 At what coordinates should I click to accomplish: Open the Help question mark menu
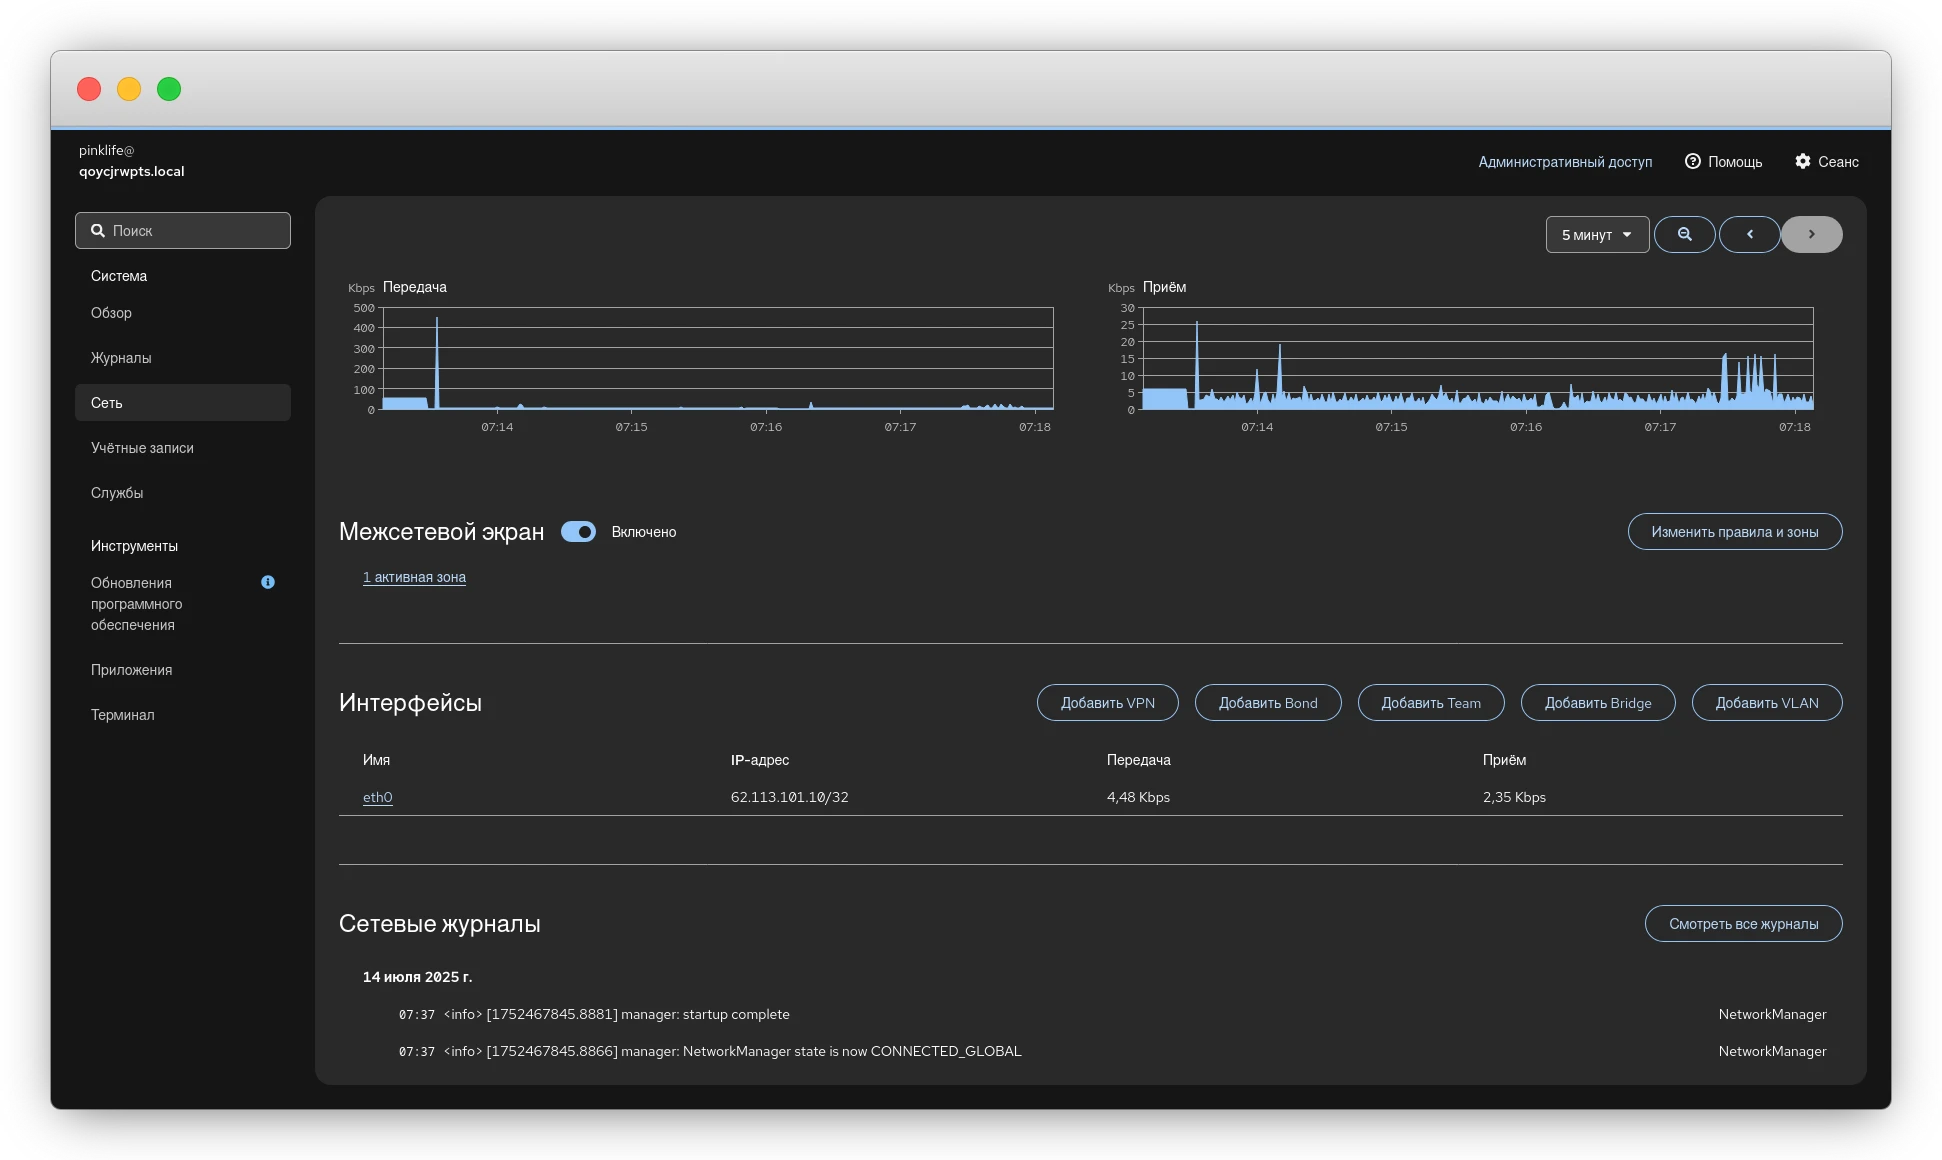1723,162
